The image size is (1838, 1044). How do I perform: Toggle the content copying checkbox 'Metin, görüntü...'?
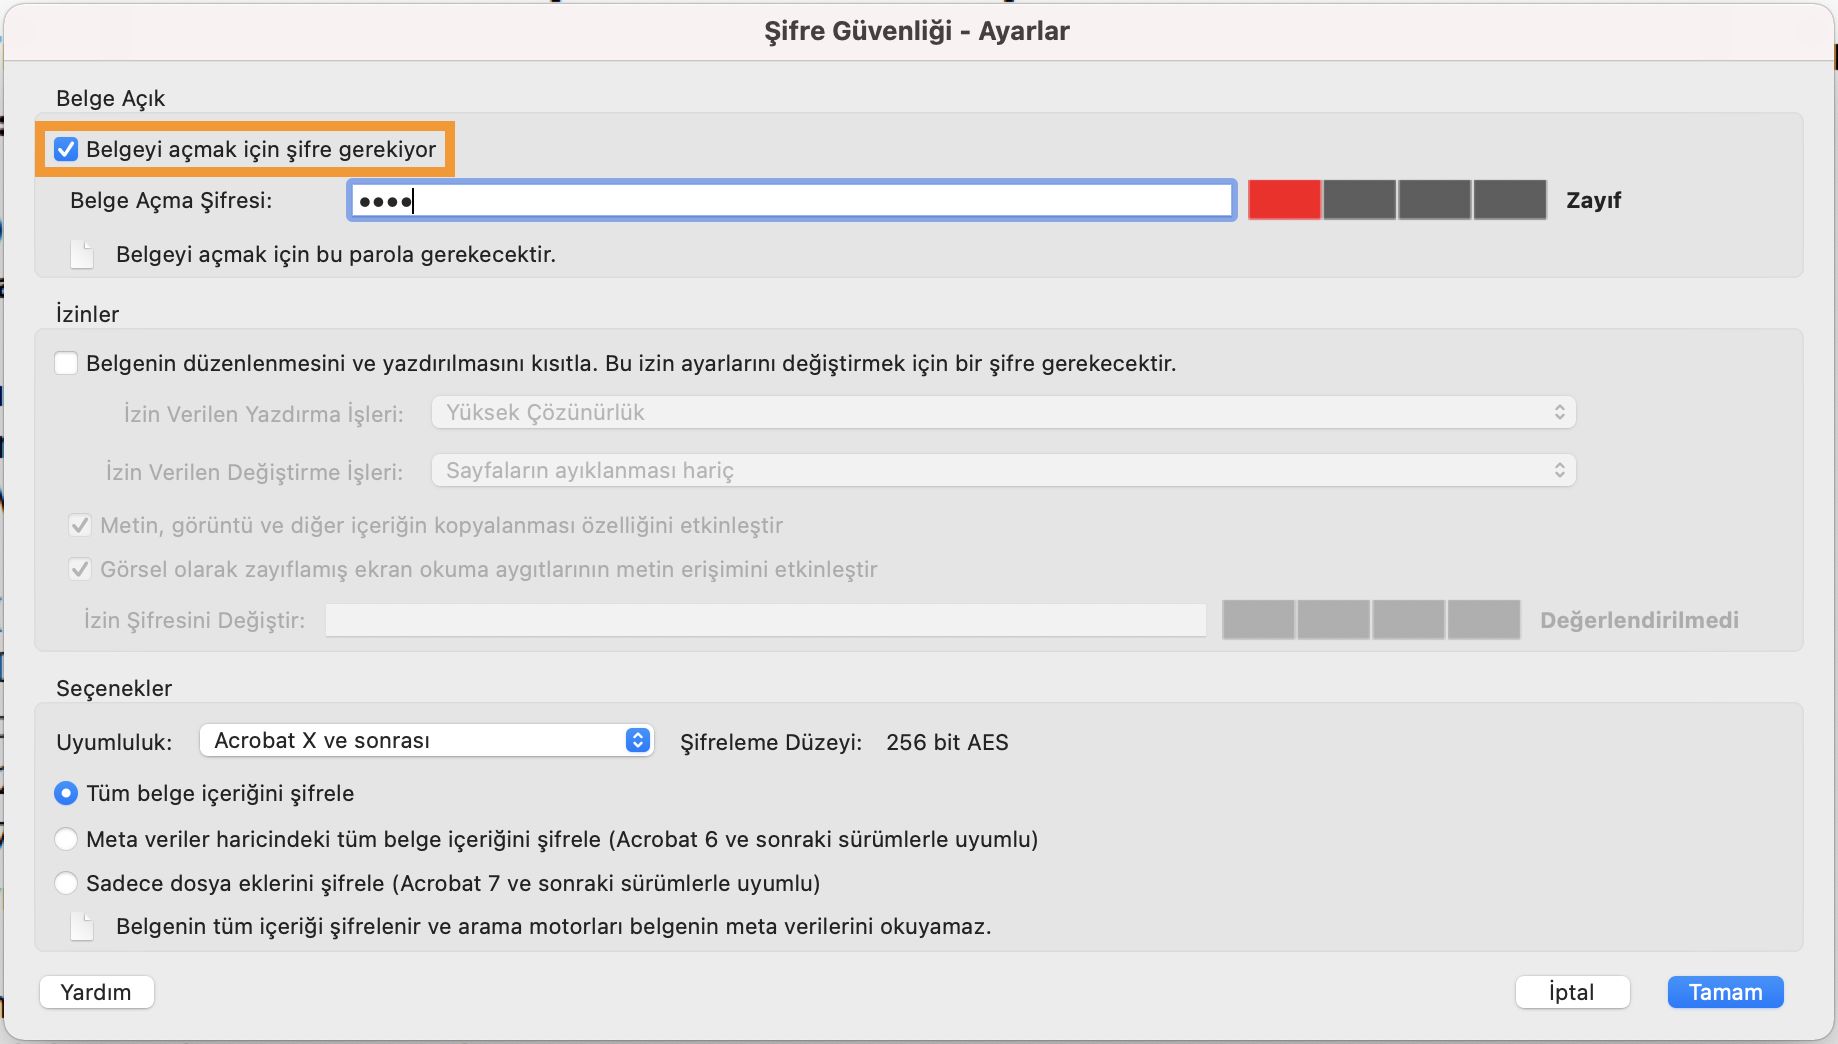(x=80, y=525)
